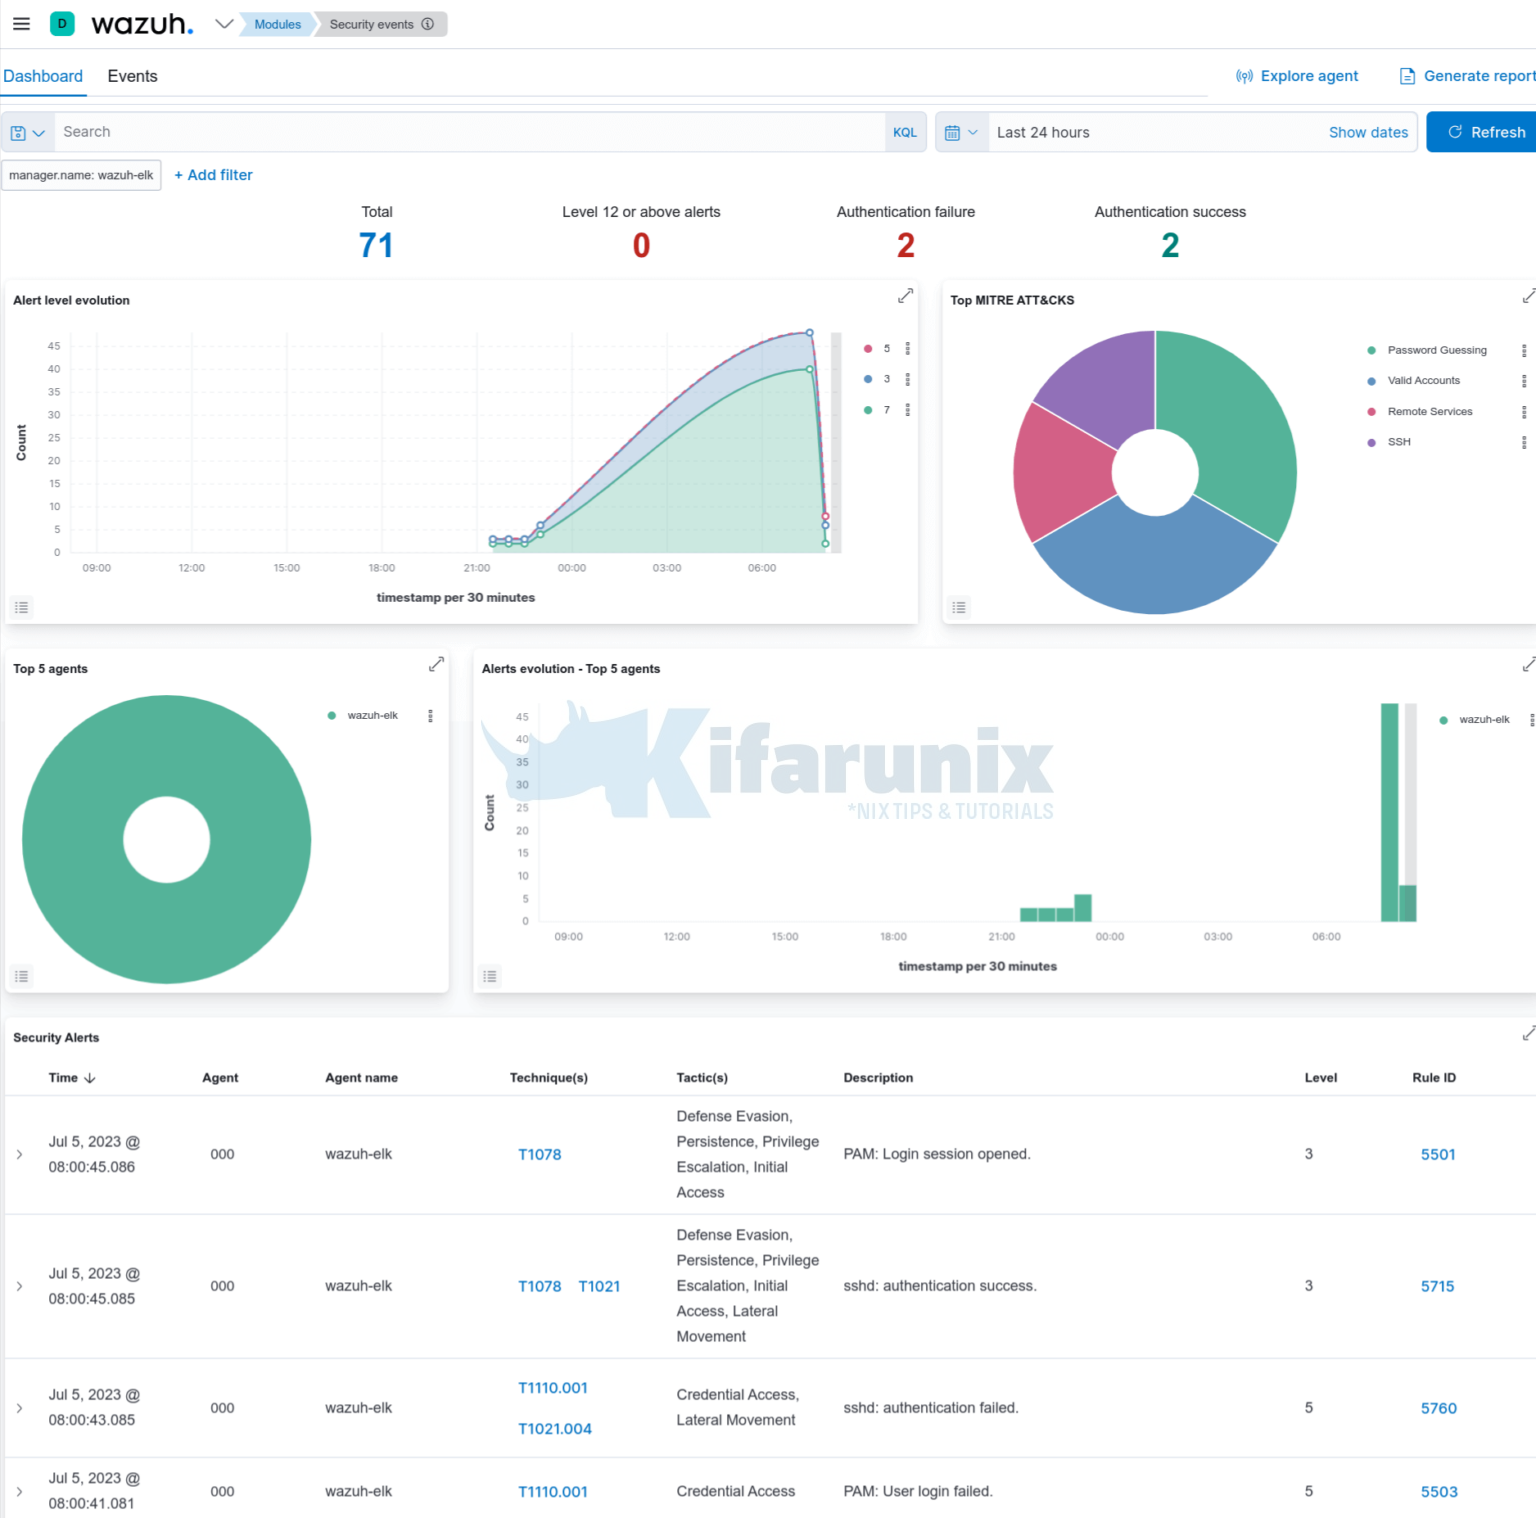Open the legend list icon under Top 5 agents
1536x1518 pixels.
point(21,976)
